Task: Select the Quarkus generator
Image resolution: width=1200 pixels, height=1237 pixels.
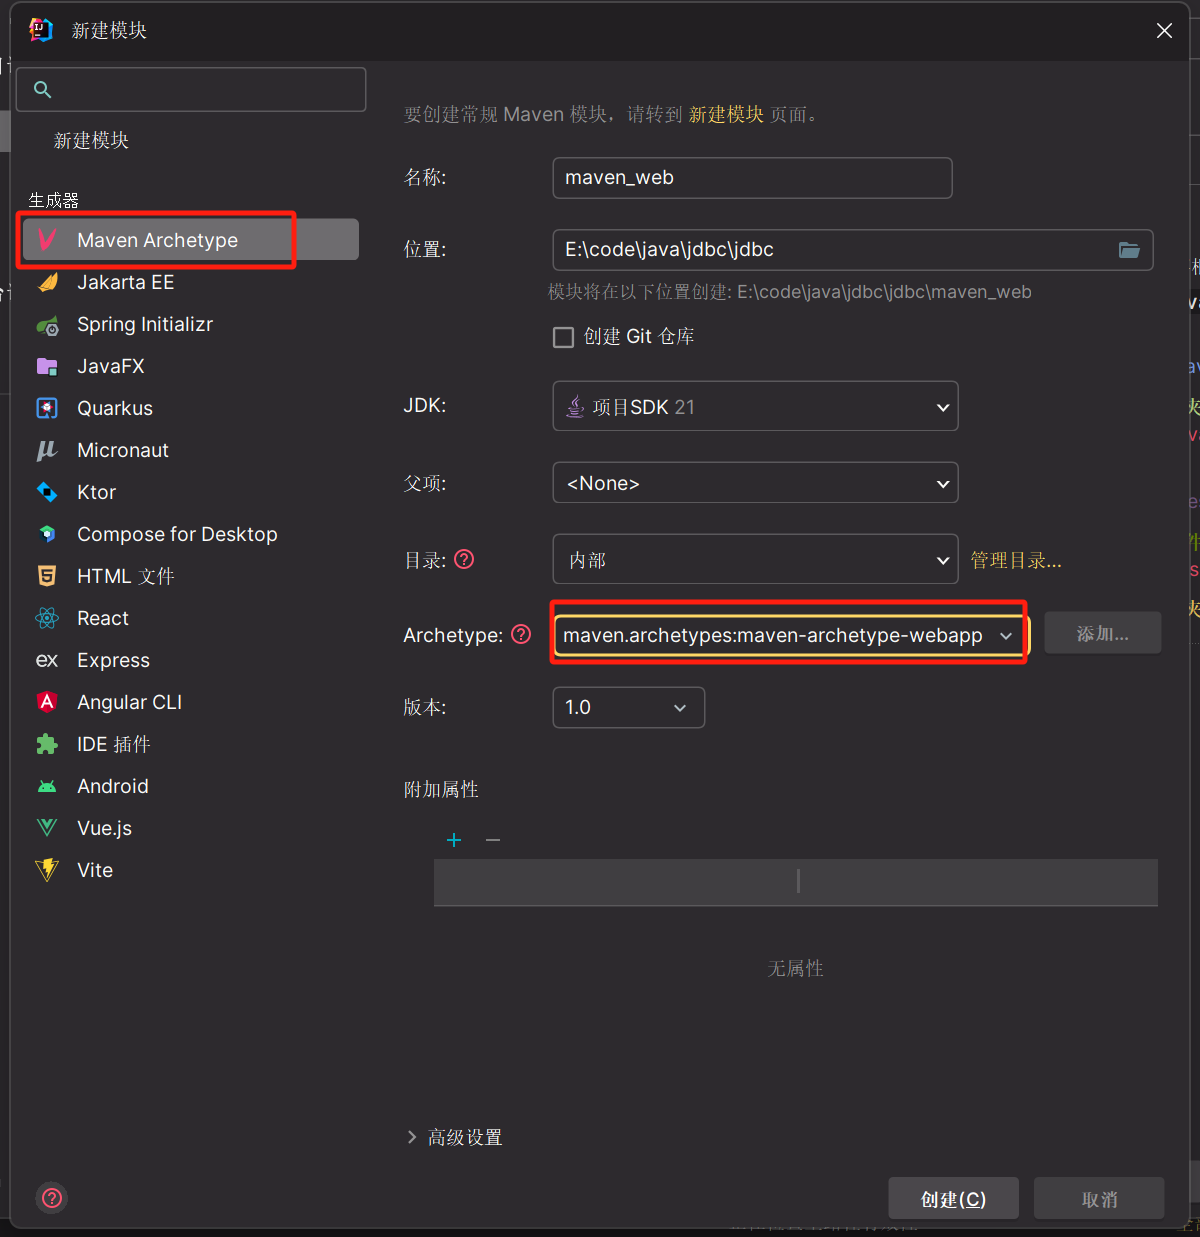Action: point(115,408)
